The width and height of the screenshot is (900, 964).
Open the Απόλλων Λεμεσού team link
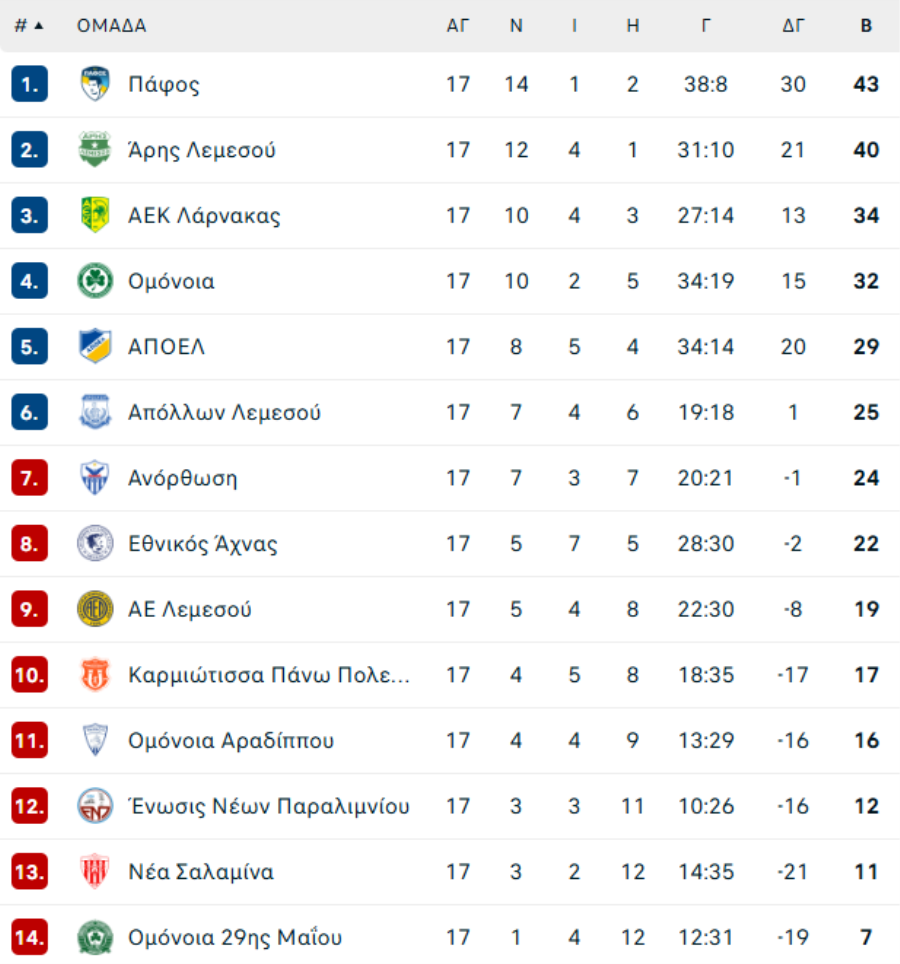(x=224, y=413)
